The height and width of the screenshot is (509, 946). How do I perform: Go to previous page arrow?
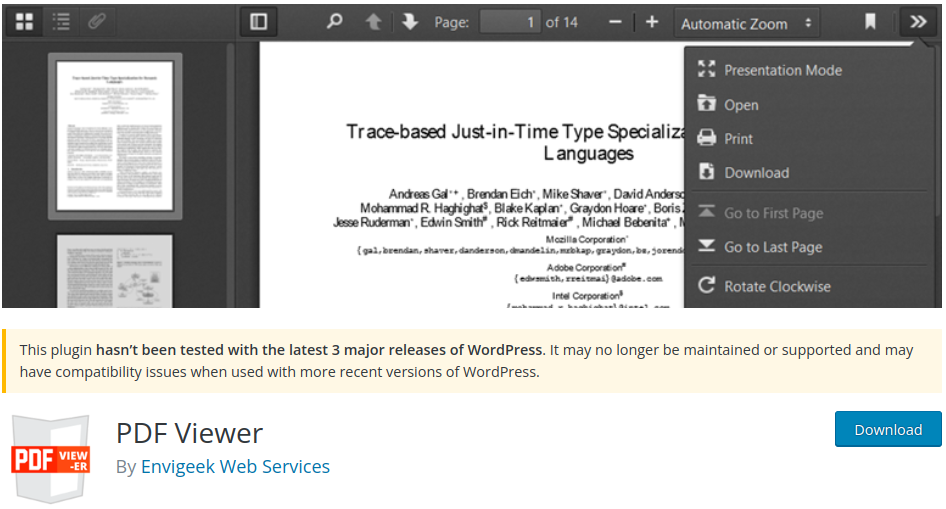coord(373,22)
